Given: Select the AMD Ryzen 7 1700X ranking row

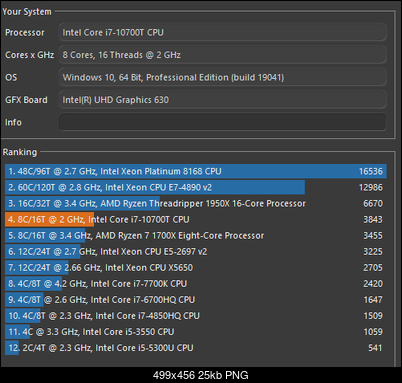Looking at the screenshot, I should 196,235.
